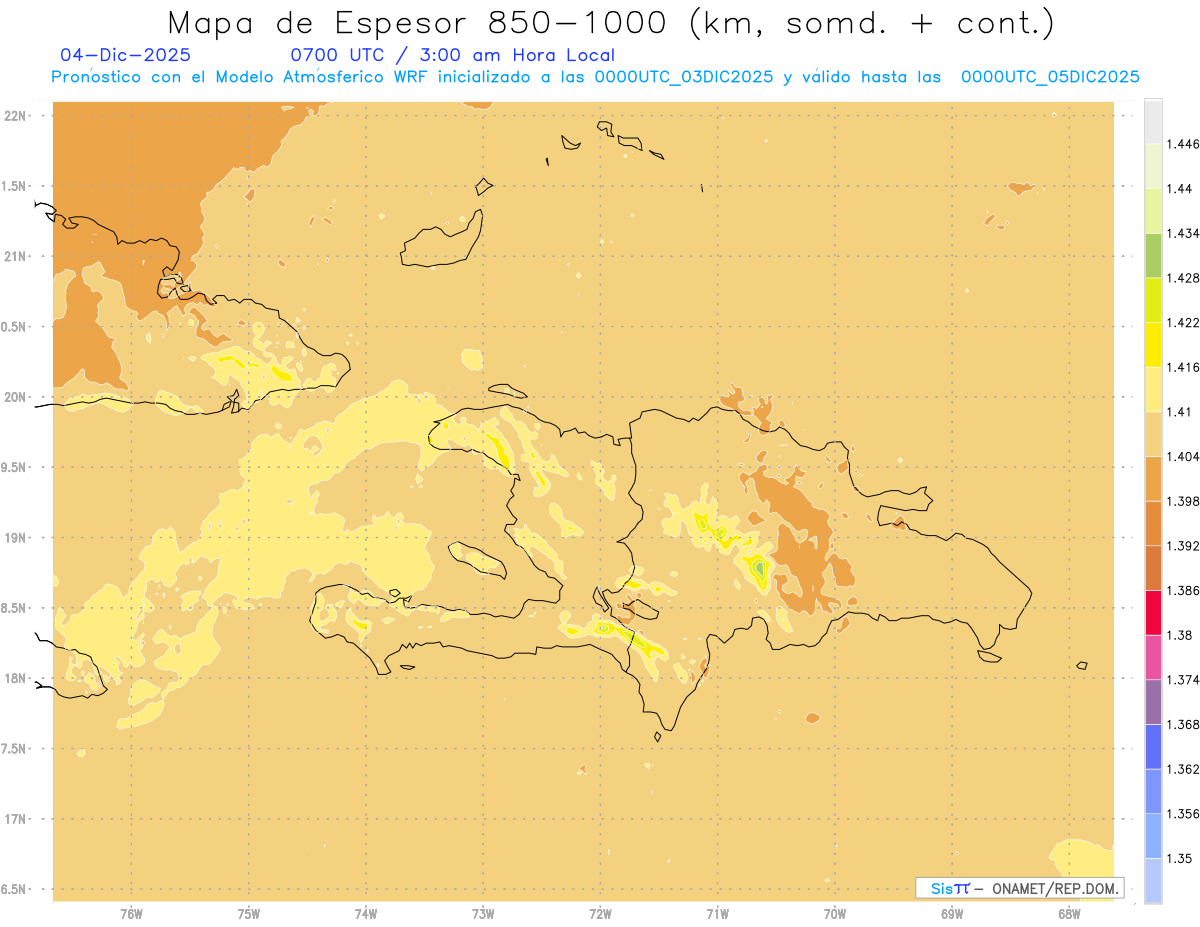
Task: Click the longitude label "74W"
Action: (366, 913)
